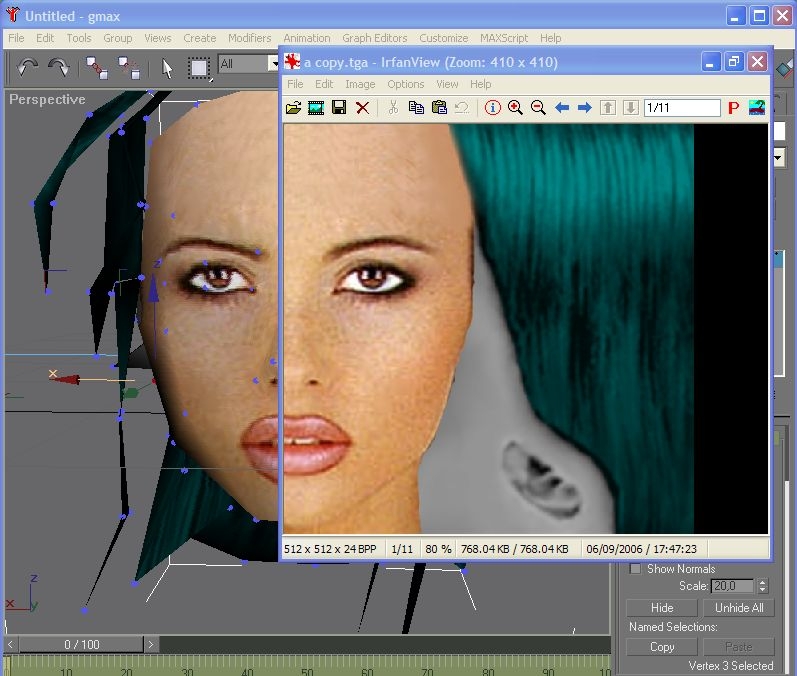Open the selection filter 'All' dropdown
The height and width of the screenshot is (676, 797).
273,64
